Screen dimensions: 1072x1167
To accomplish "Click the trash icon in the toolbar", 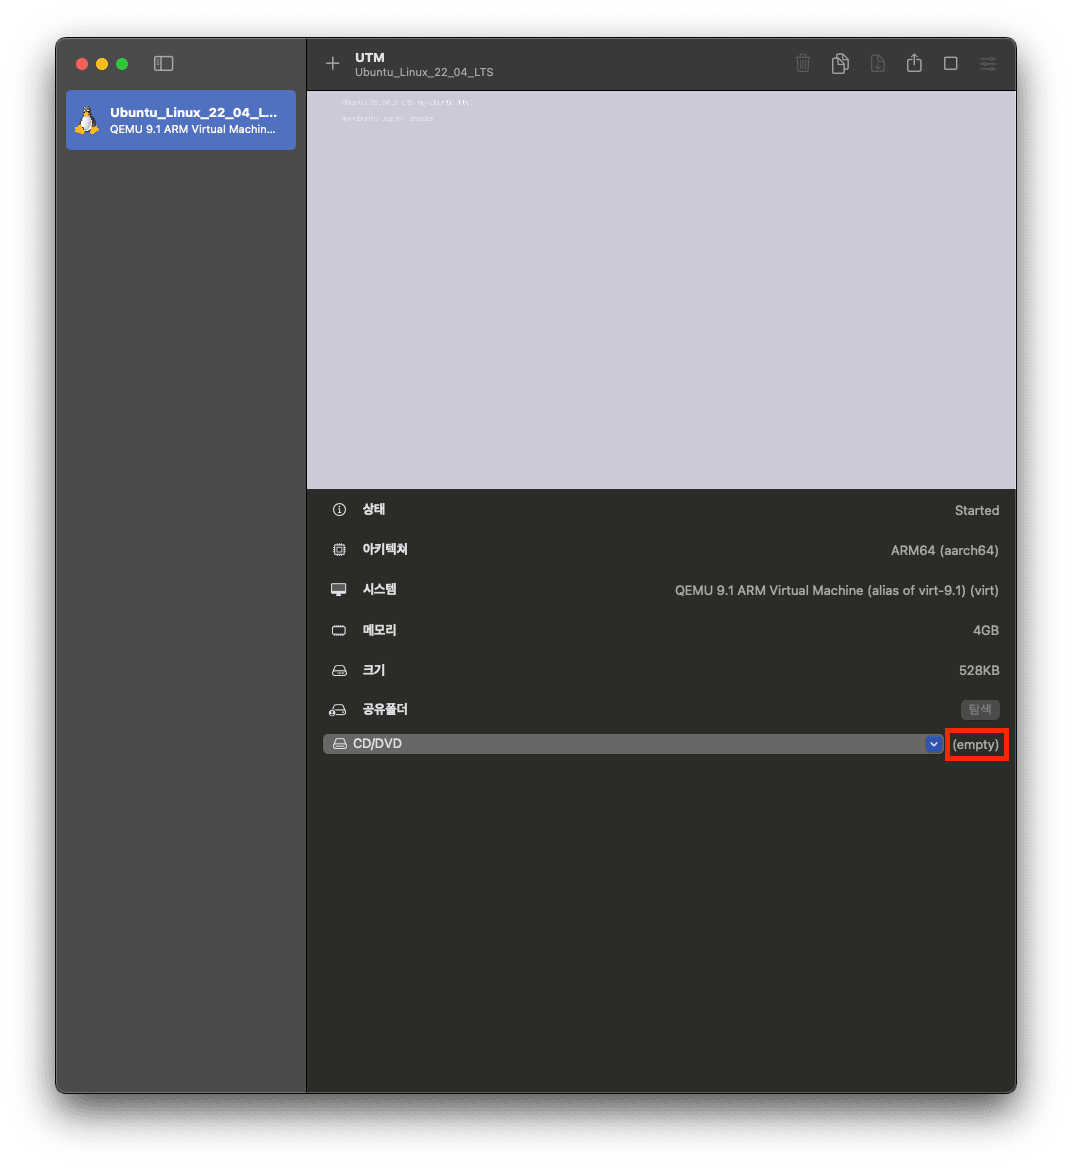I will tap(803, 64).
